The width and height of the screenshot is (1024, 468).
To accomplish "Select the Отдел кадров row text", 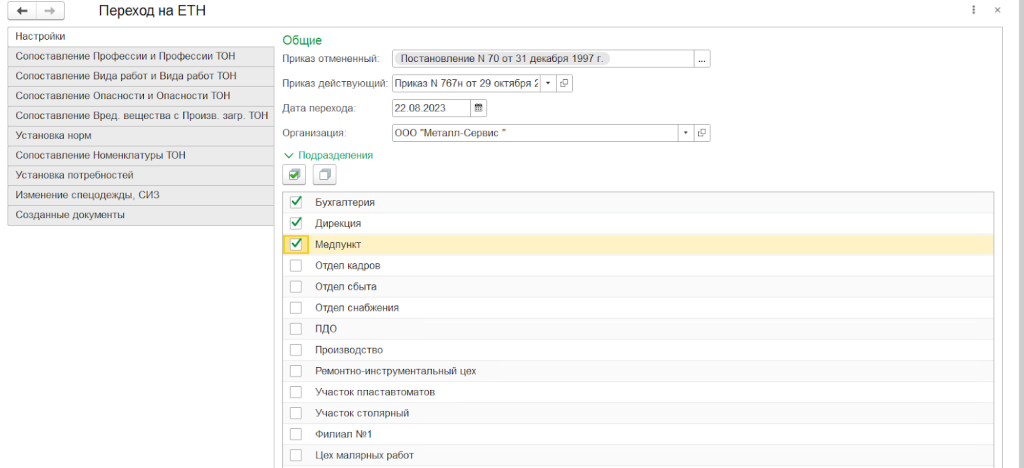I will (x=347, y=266).
